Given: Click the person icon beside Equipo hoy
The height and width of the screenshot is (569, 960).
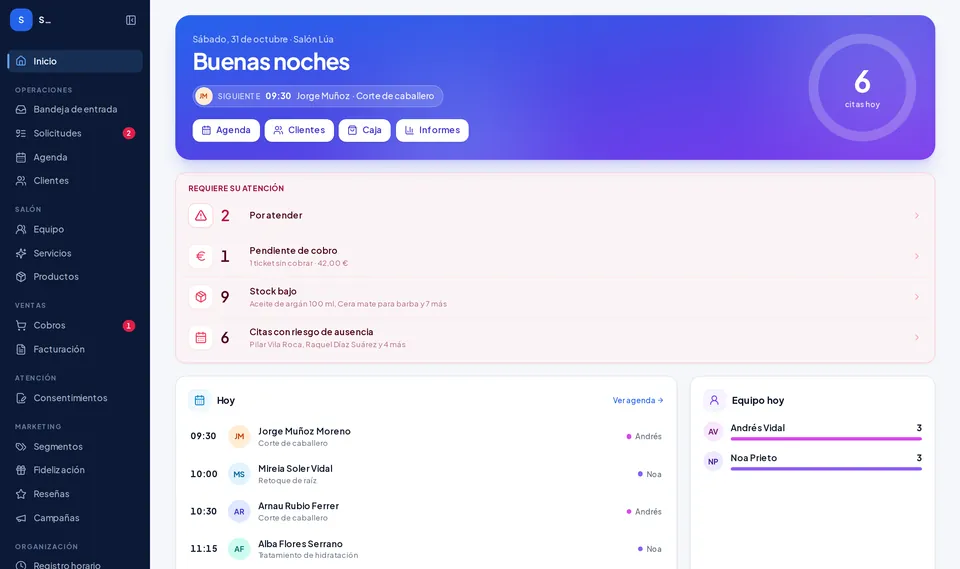Looking at the screenshot, I should pos(714,401).
